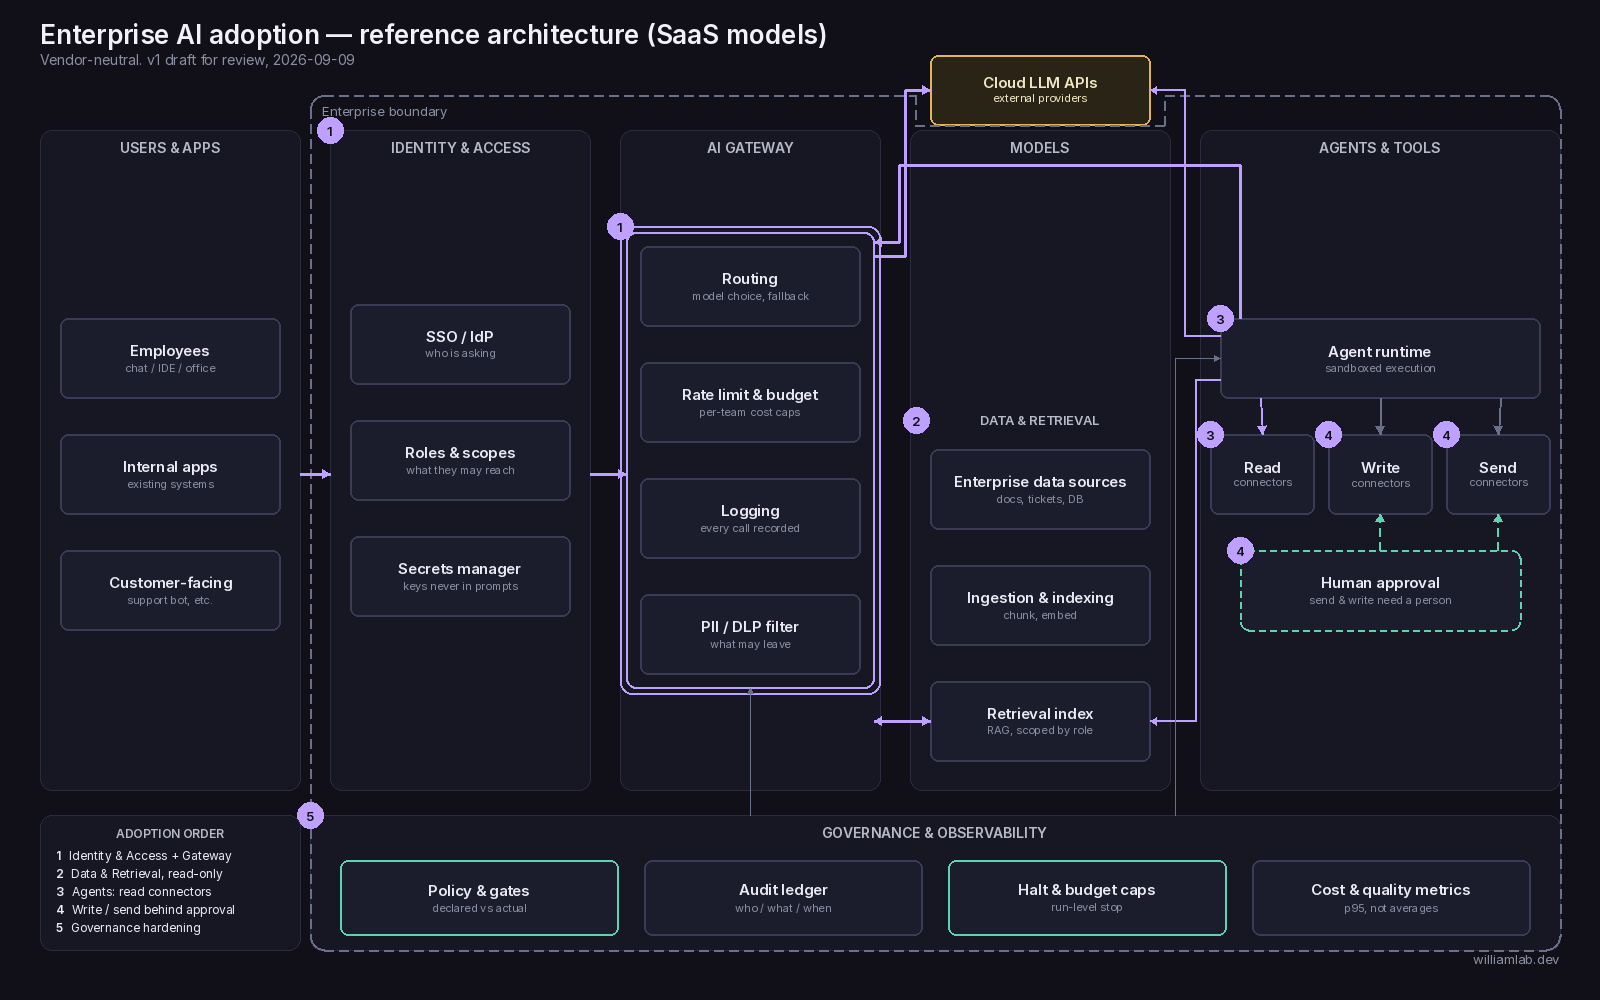1600x1000 pixels.
Task: Select the PII / DLP filter node
Action: (x=750, y=634)
